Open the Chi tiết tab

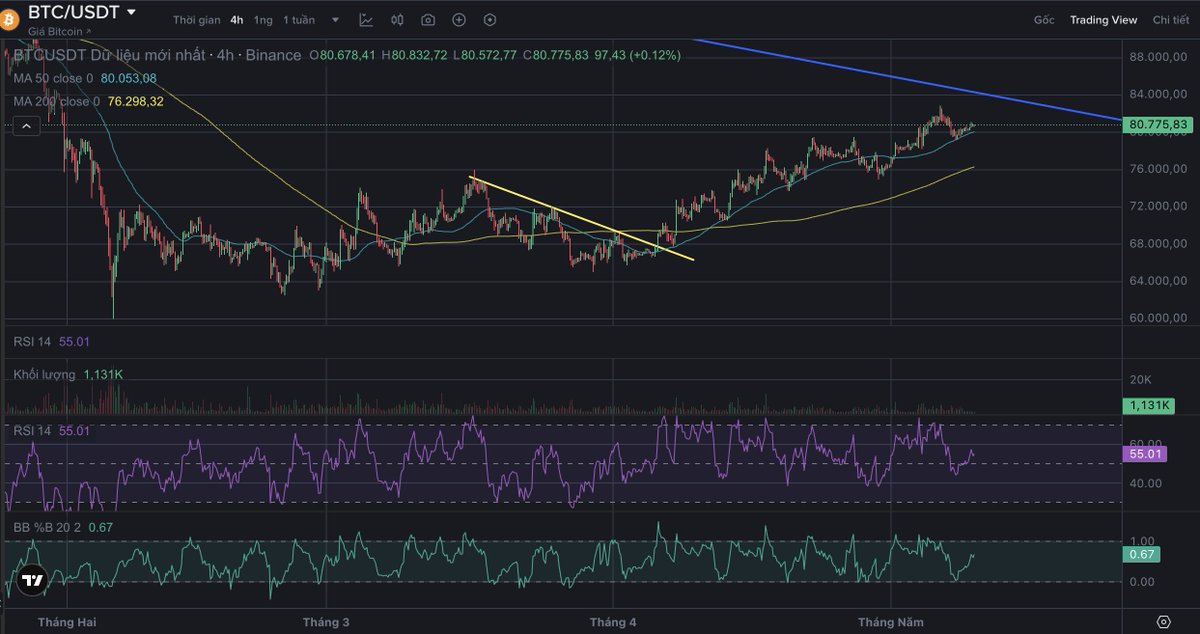(x=1170, y=20)
